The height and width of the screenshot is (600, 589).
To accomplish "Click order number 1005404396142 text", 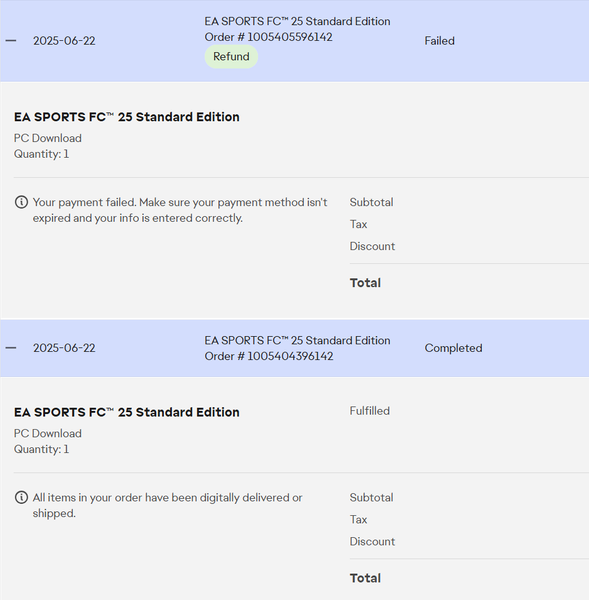I will pos(269,356).
